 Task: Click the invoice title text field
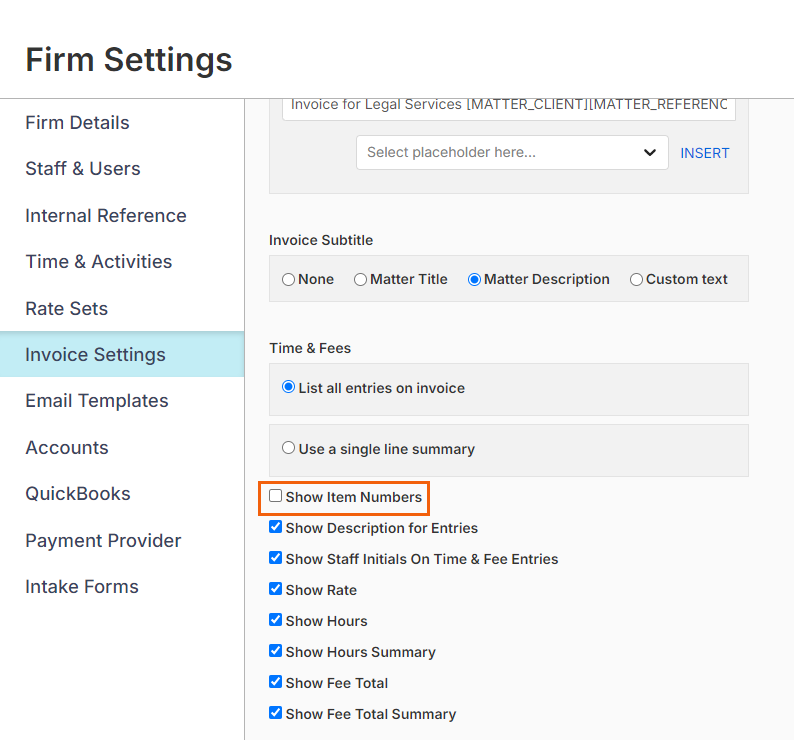509,107
